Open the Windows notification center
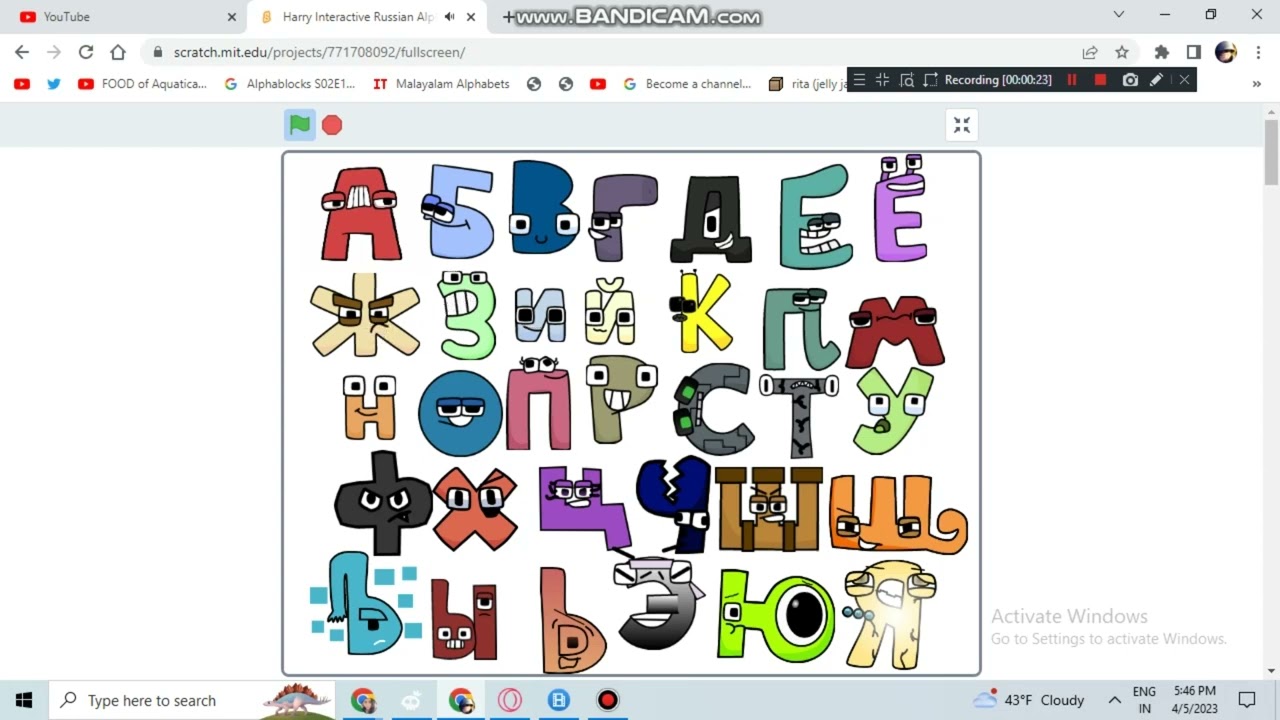The width and height of the screenshot is (1280, 720). coord(1247,700)
